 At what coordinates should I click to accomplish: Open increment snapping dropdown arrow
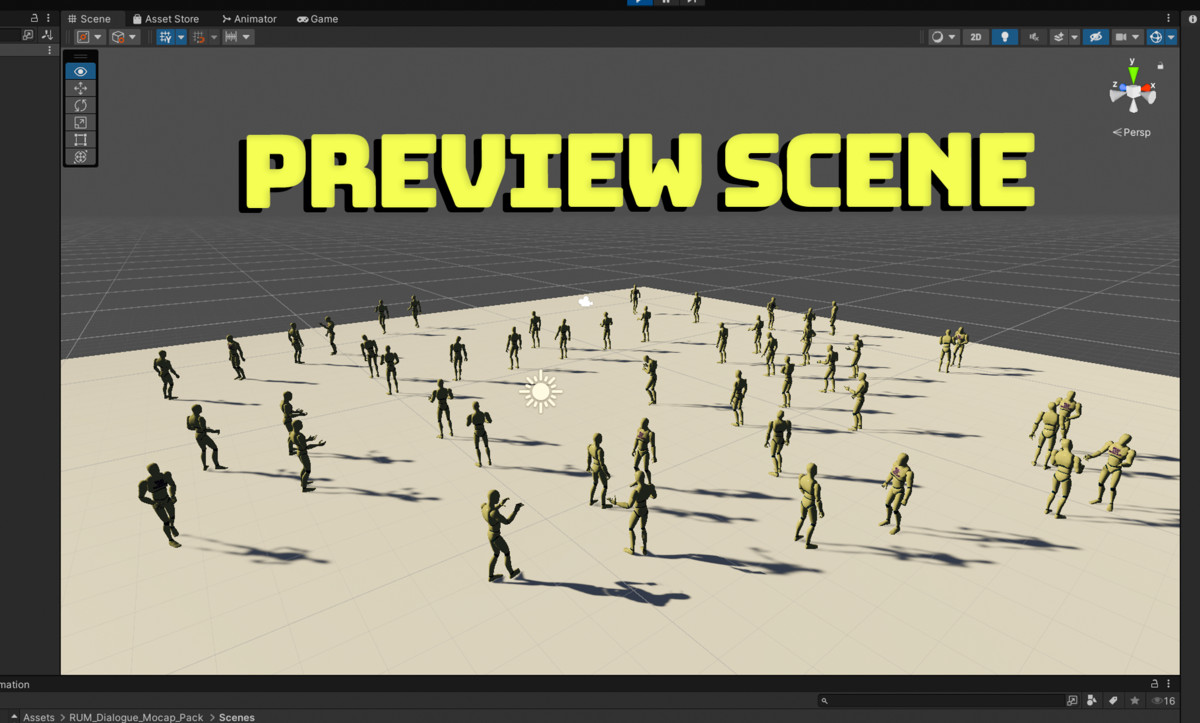(246, 37)
